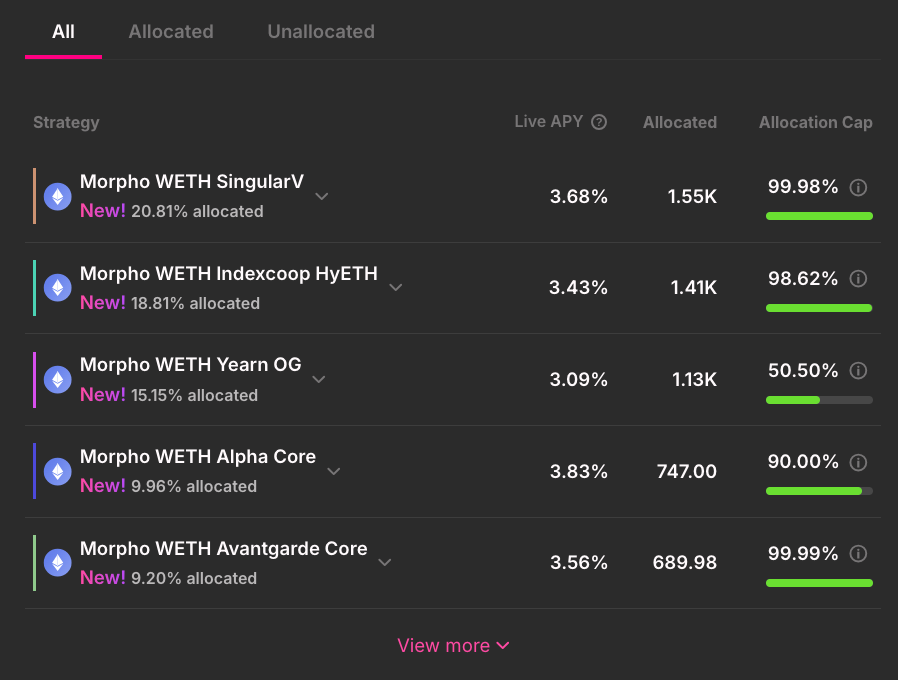This screenshot has height=680, width=898.
Task: Switch to the Allocated tab
Action: [171, 32]
